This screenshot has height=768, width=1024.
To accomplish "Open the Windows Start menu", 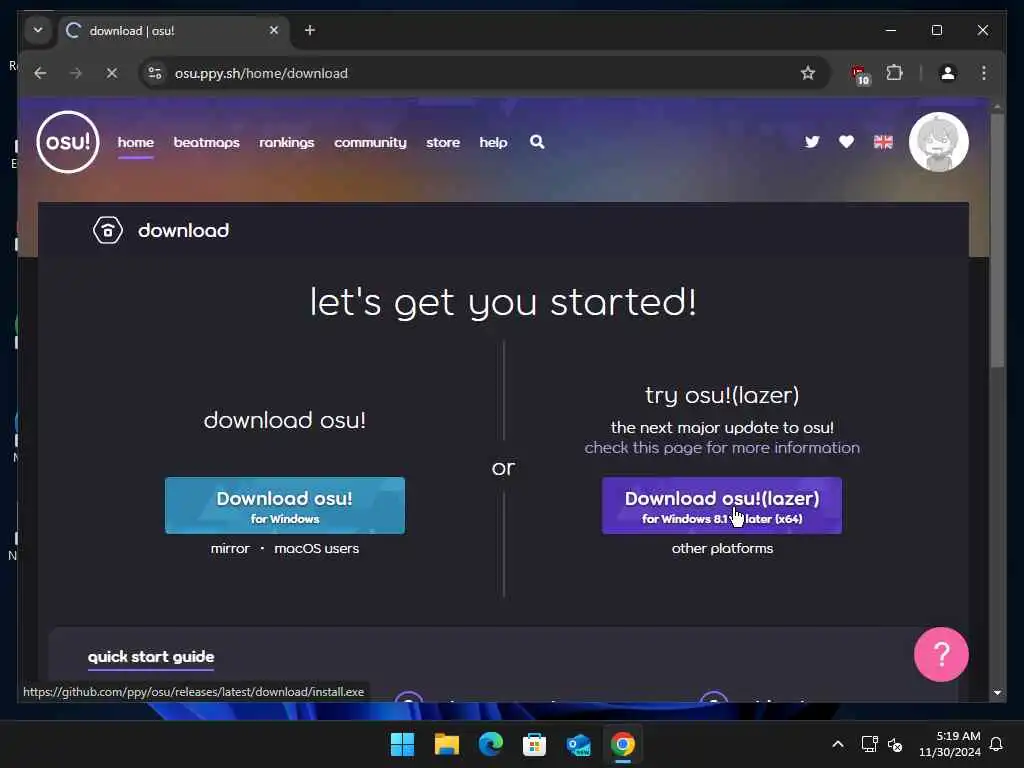I will coord(402,744).
